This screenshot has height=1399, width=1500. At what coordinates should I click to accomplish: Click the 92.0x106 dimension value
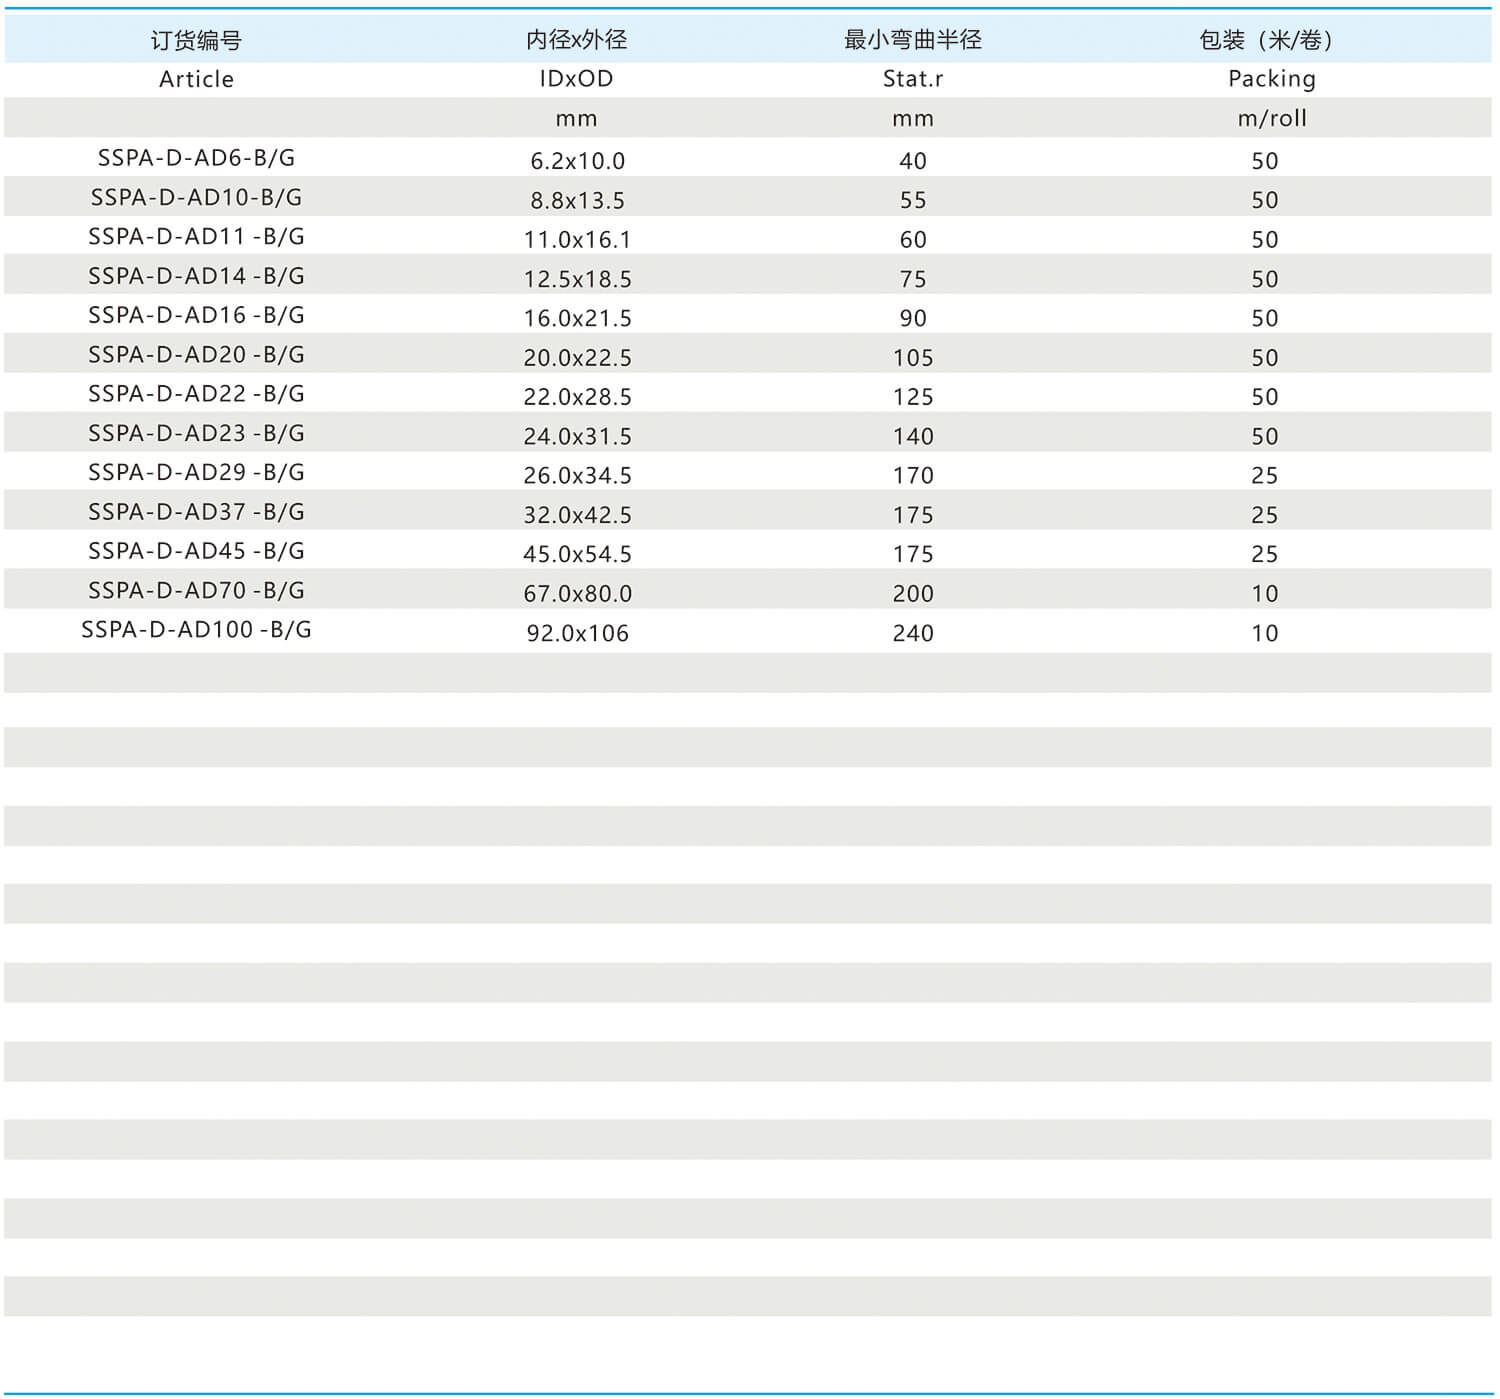tap(577, 633)
